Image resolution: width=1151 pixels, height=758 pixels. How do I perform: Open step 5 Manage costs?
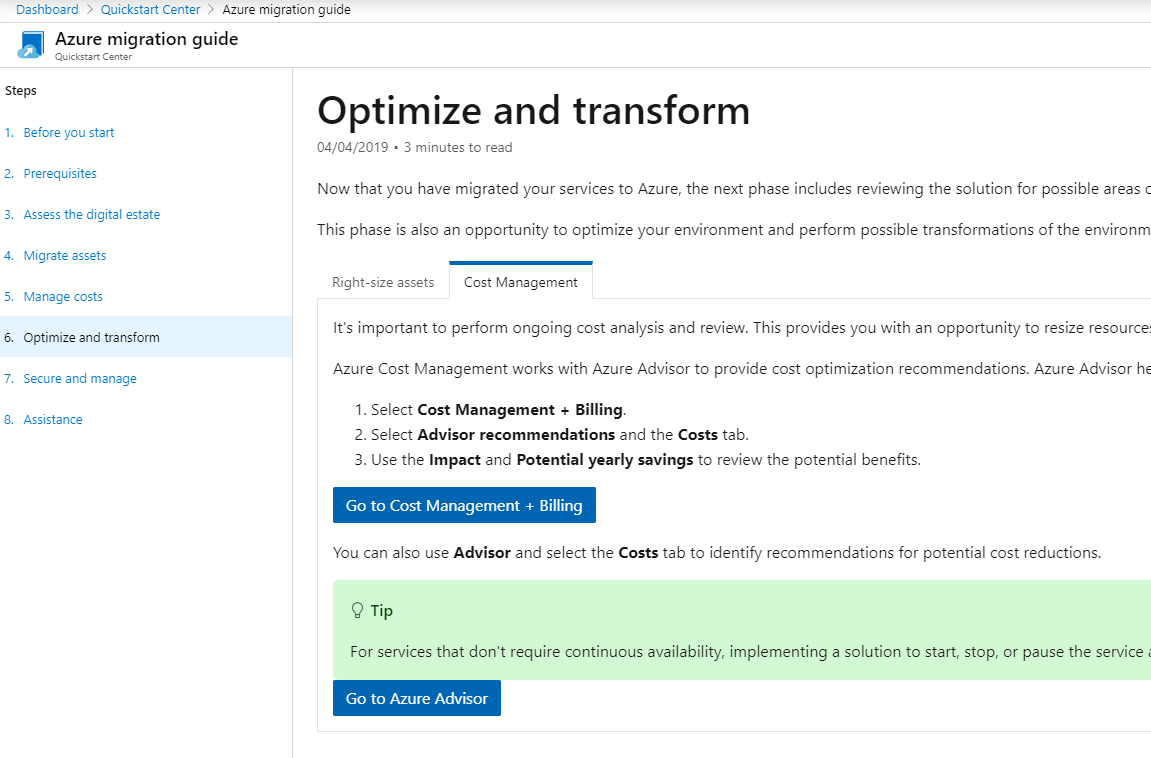tap(63, 296)
